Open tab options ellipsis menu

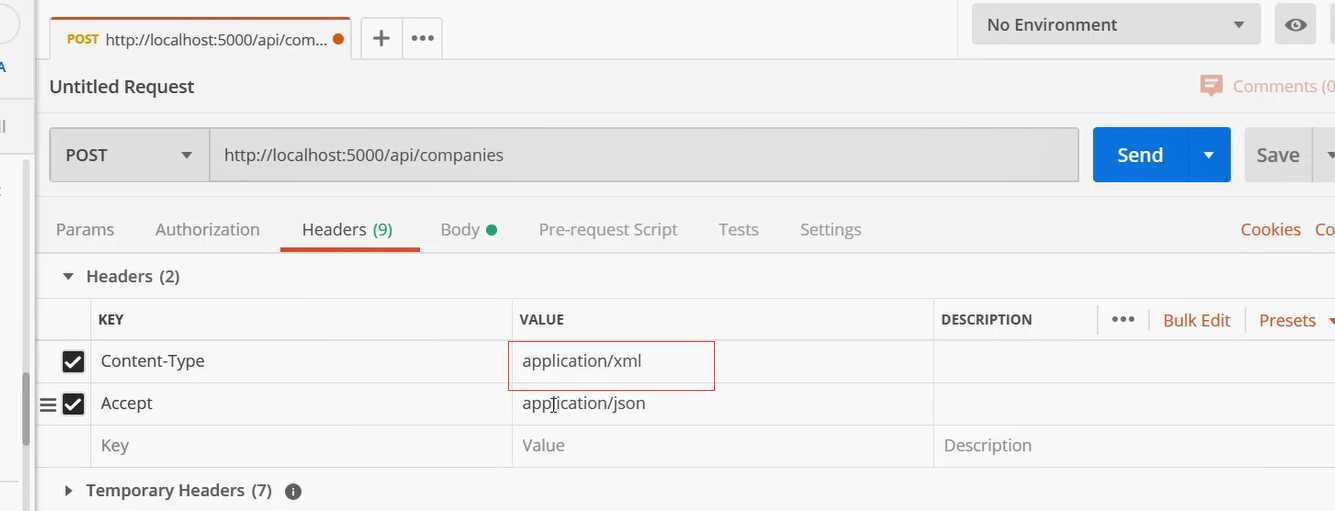click(422, 38)
